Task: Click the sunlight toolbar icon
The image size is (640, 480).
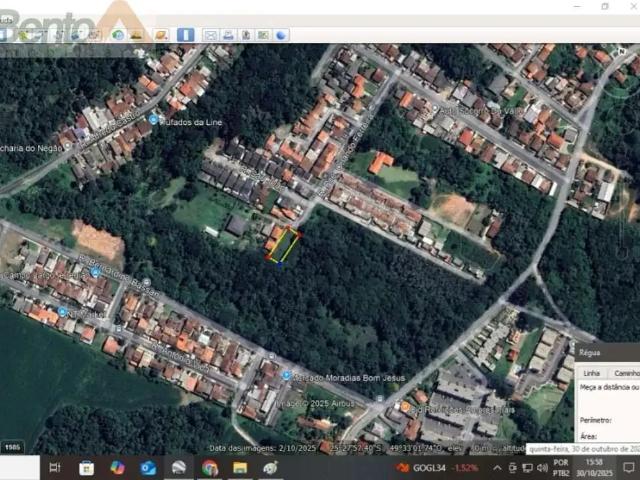Action: pos(136,35)
